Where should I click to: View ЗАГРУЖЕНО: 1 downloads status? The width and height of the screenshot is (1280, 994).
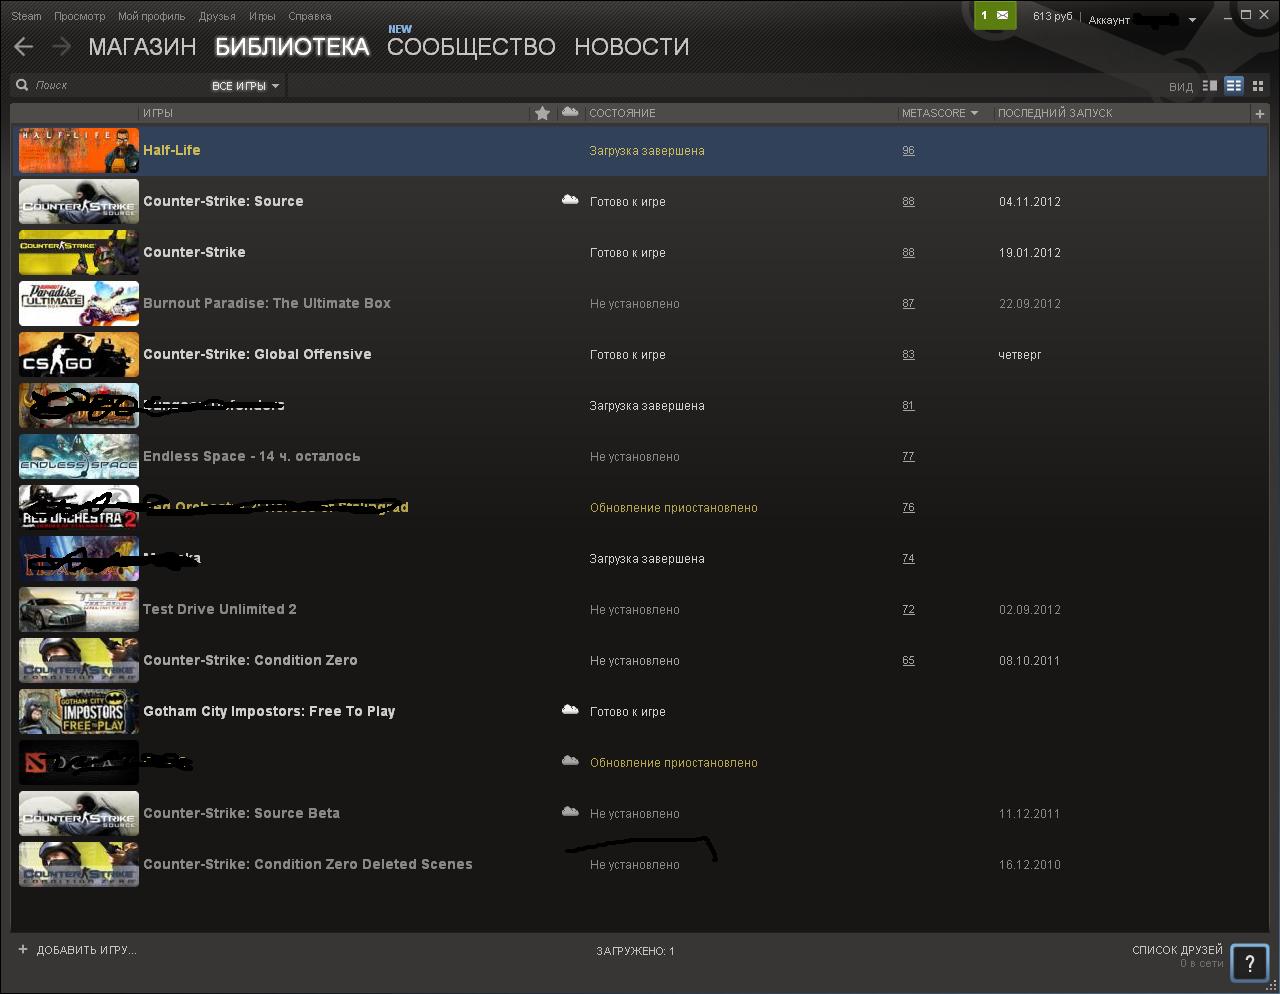pyautogui.click(x=635, y=951)
